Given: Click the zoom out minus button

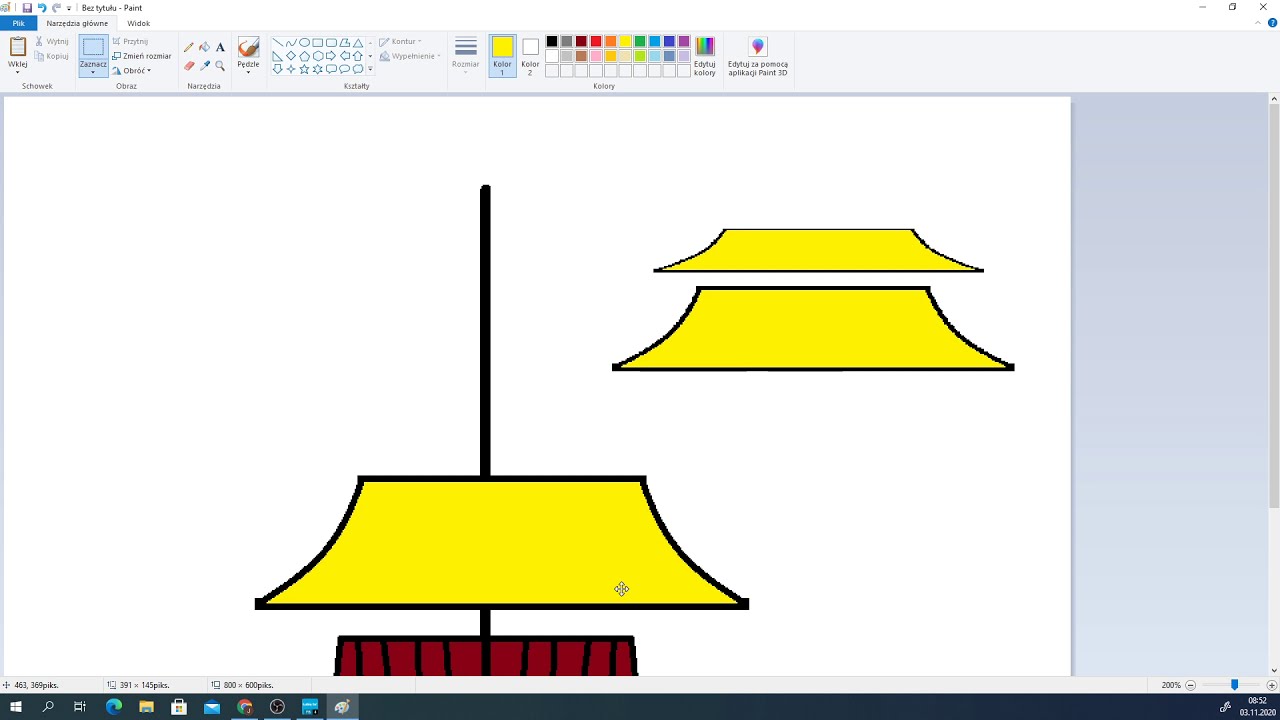Looking at the screenshot, I should tap(1190, 685).
